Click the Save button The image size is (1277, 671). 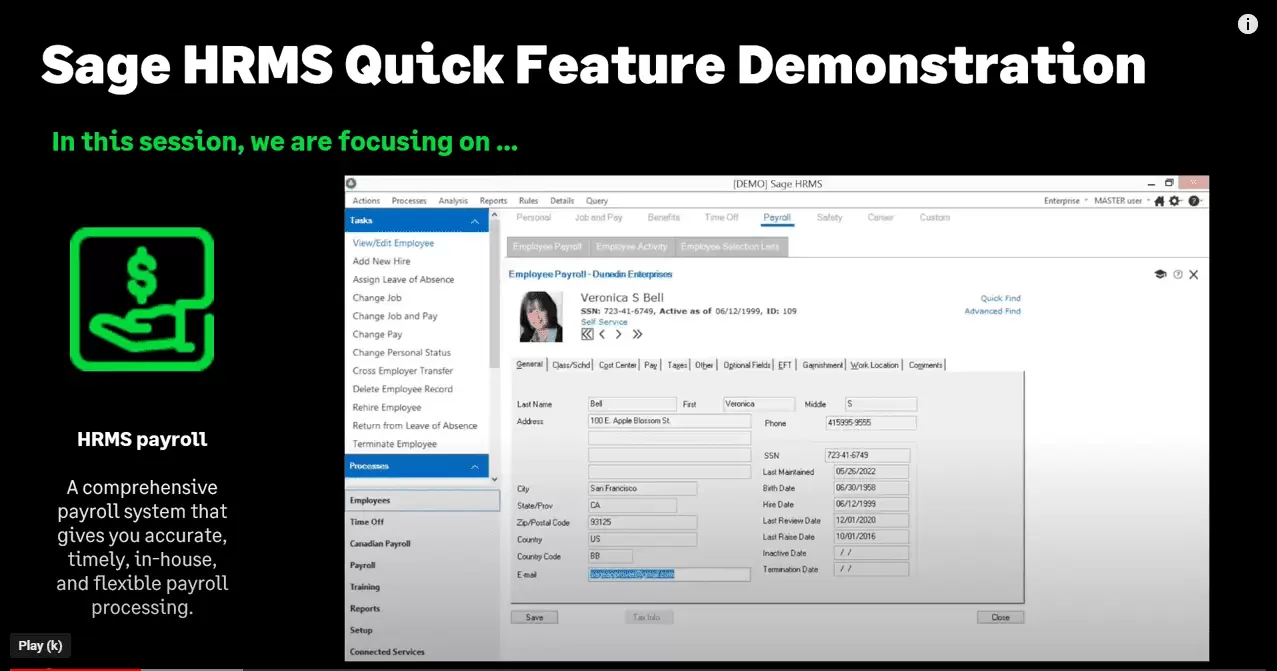(534, 617)
